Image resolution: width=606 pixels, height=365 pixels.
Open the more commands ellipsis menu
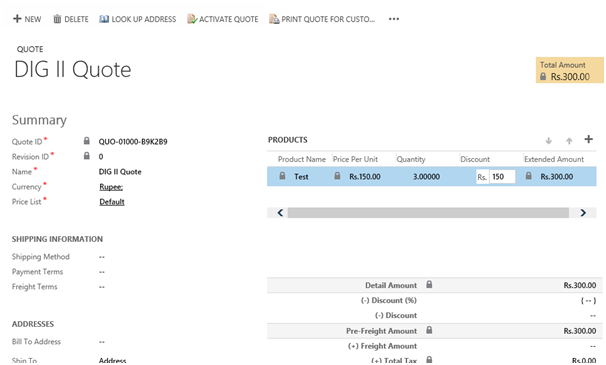pos(394,19)
